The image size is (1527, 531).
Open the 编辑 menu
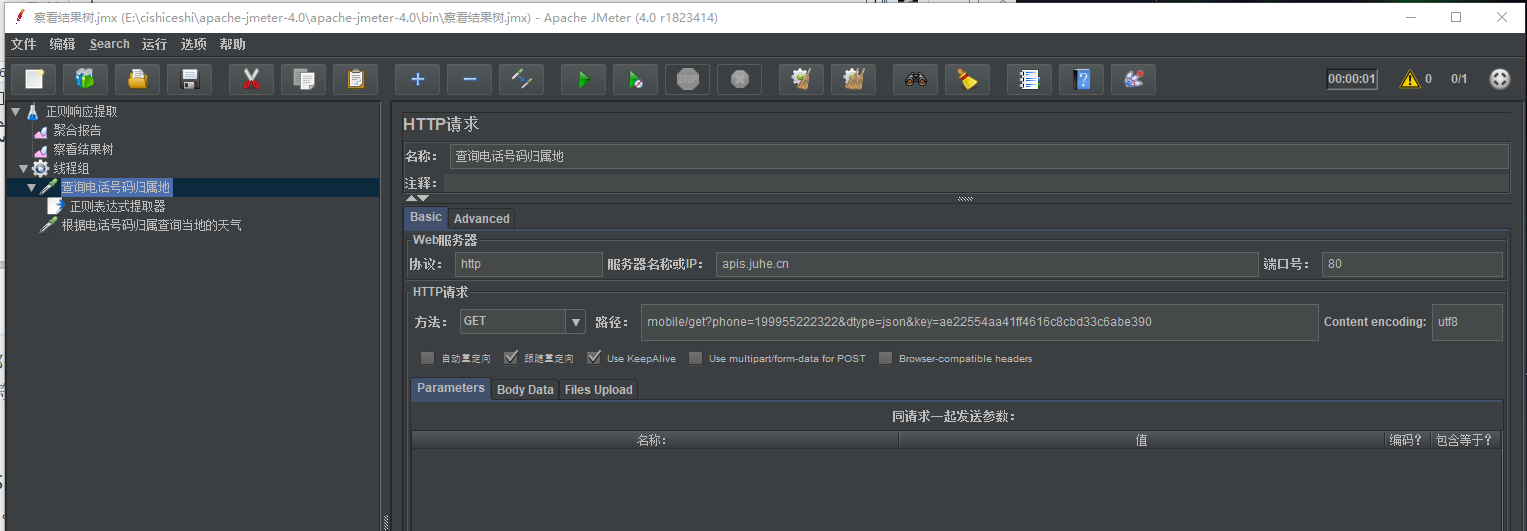(x=62, y=44)
